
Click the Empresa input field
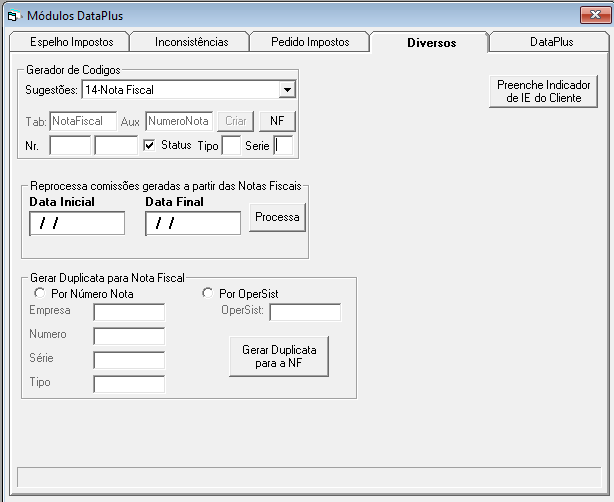tap(129, 312)
